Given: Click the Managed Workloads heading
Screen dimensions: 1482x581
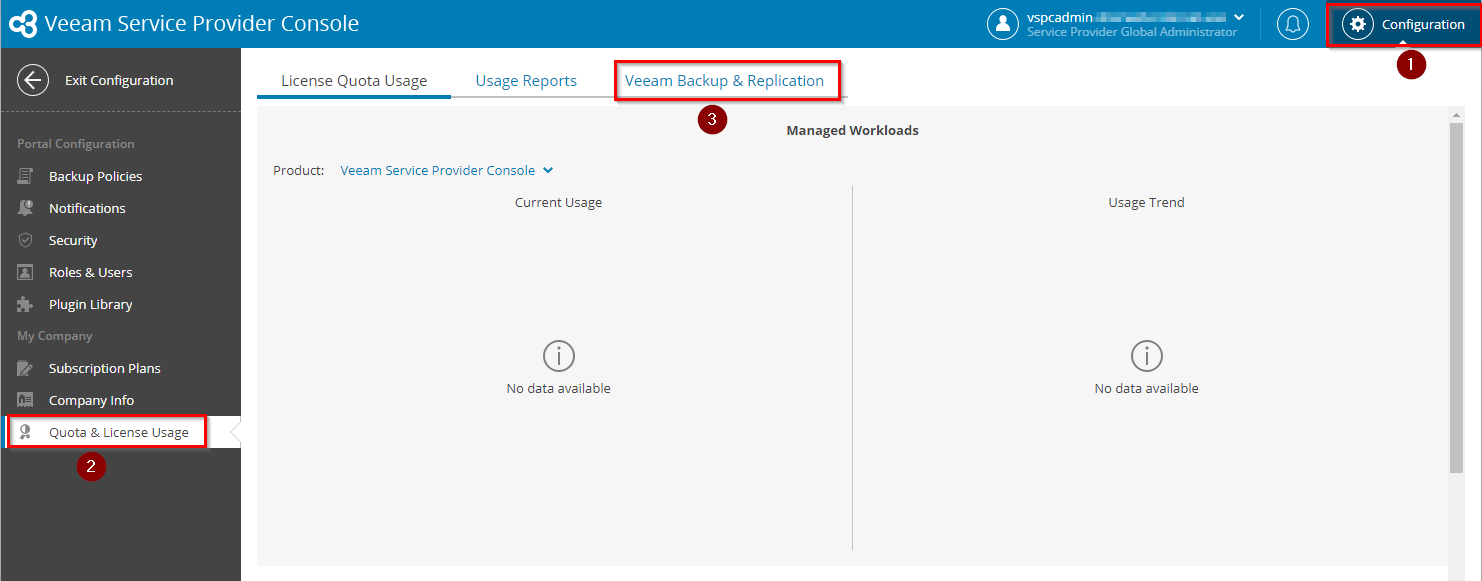Looking at the screenshot, I should (852, 130).
